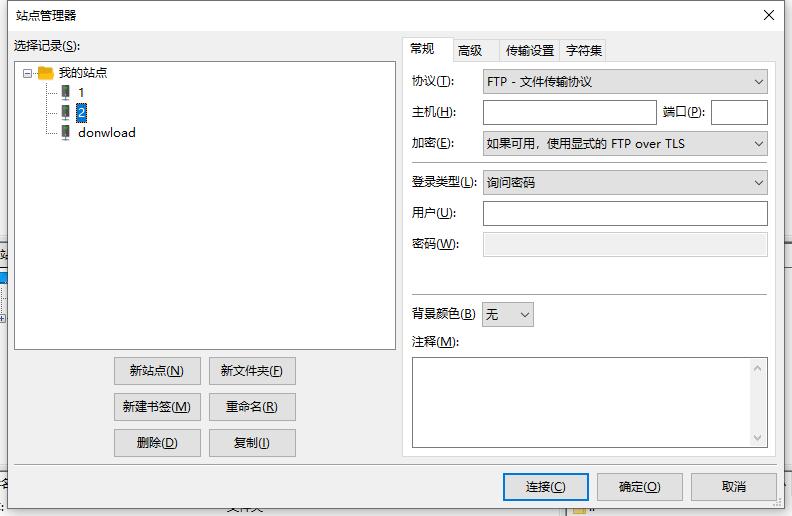Screen dimensions: 792x516
Task: Click the 新建书签(M) button
Action: (x=157, y=407)
